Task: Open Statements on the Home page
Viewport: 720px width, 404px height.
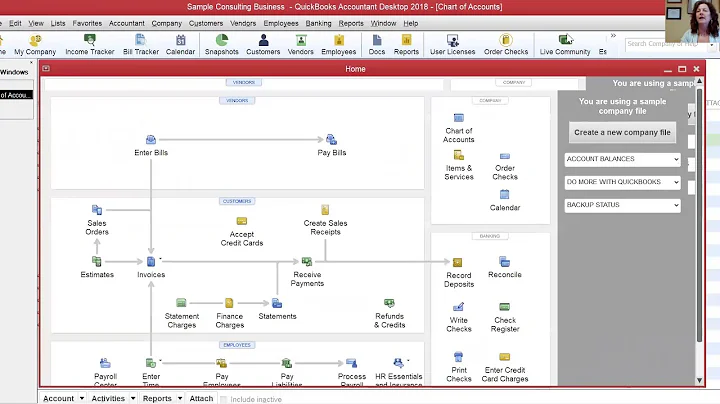Action: tap(277, 309)
